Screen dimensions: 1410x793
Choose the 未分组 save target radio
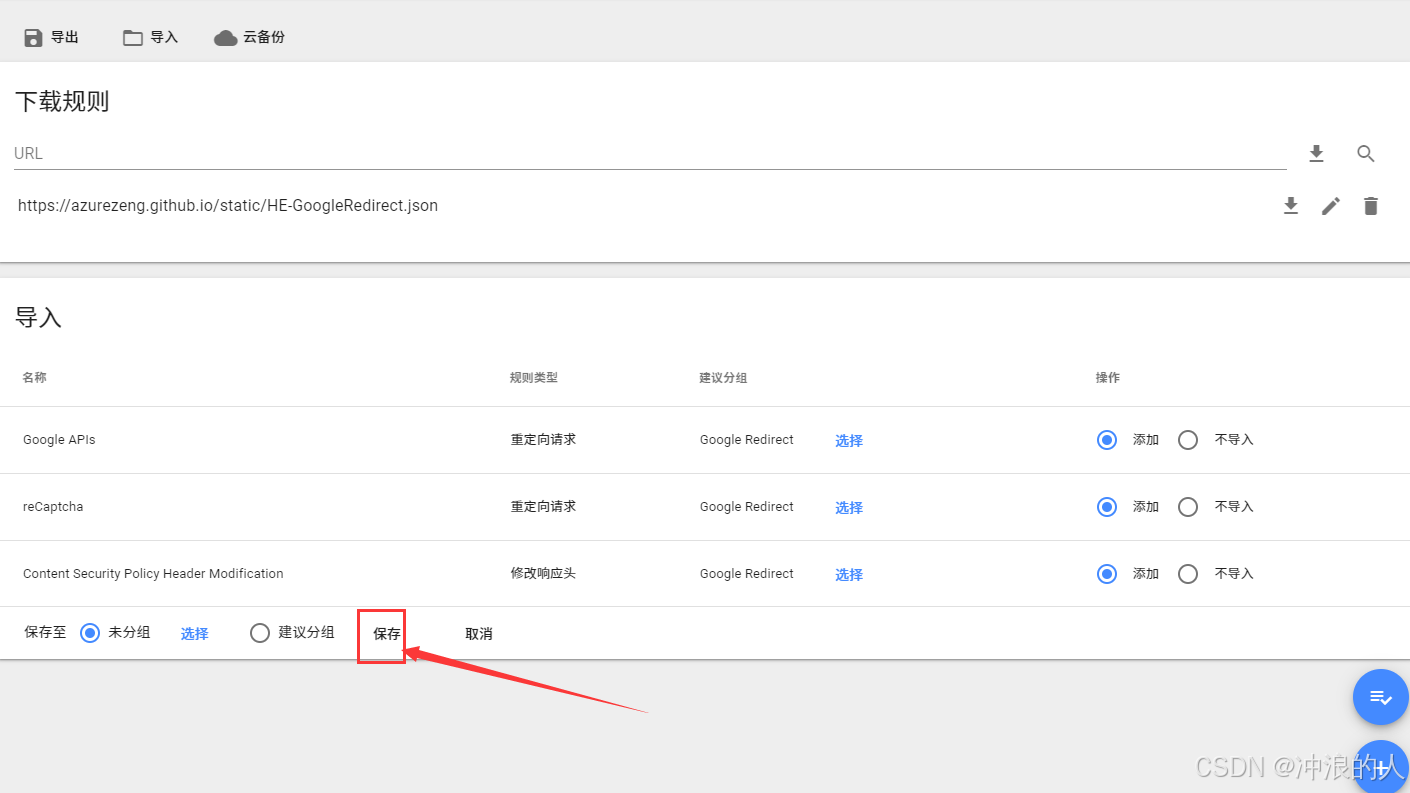pyautogui.click(x=90, y=633)
